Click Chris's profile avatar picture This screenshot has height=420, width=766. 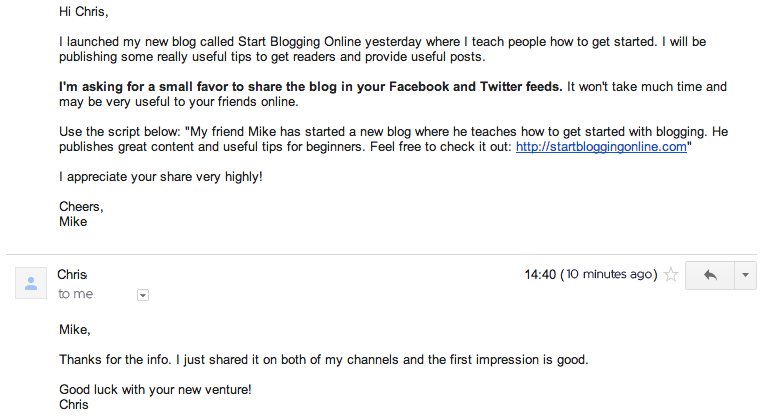click(x=31, y=283)
